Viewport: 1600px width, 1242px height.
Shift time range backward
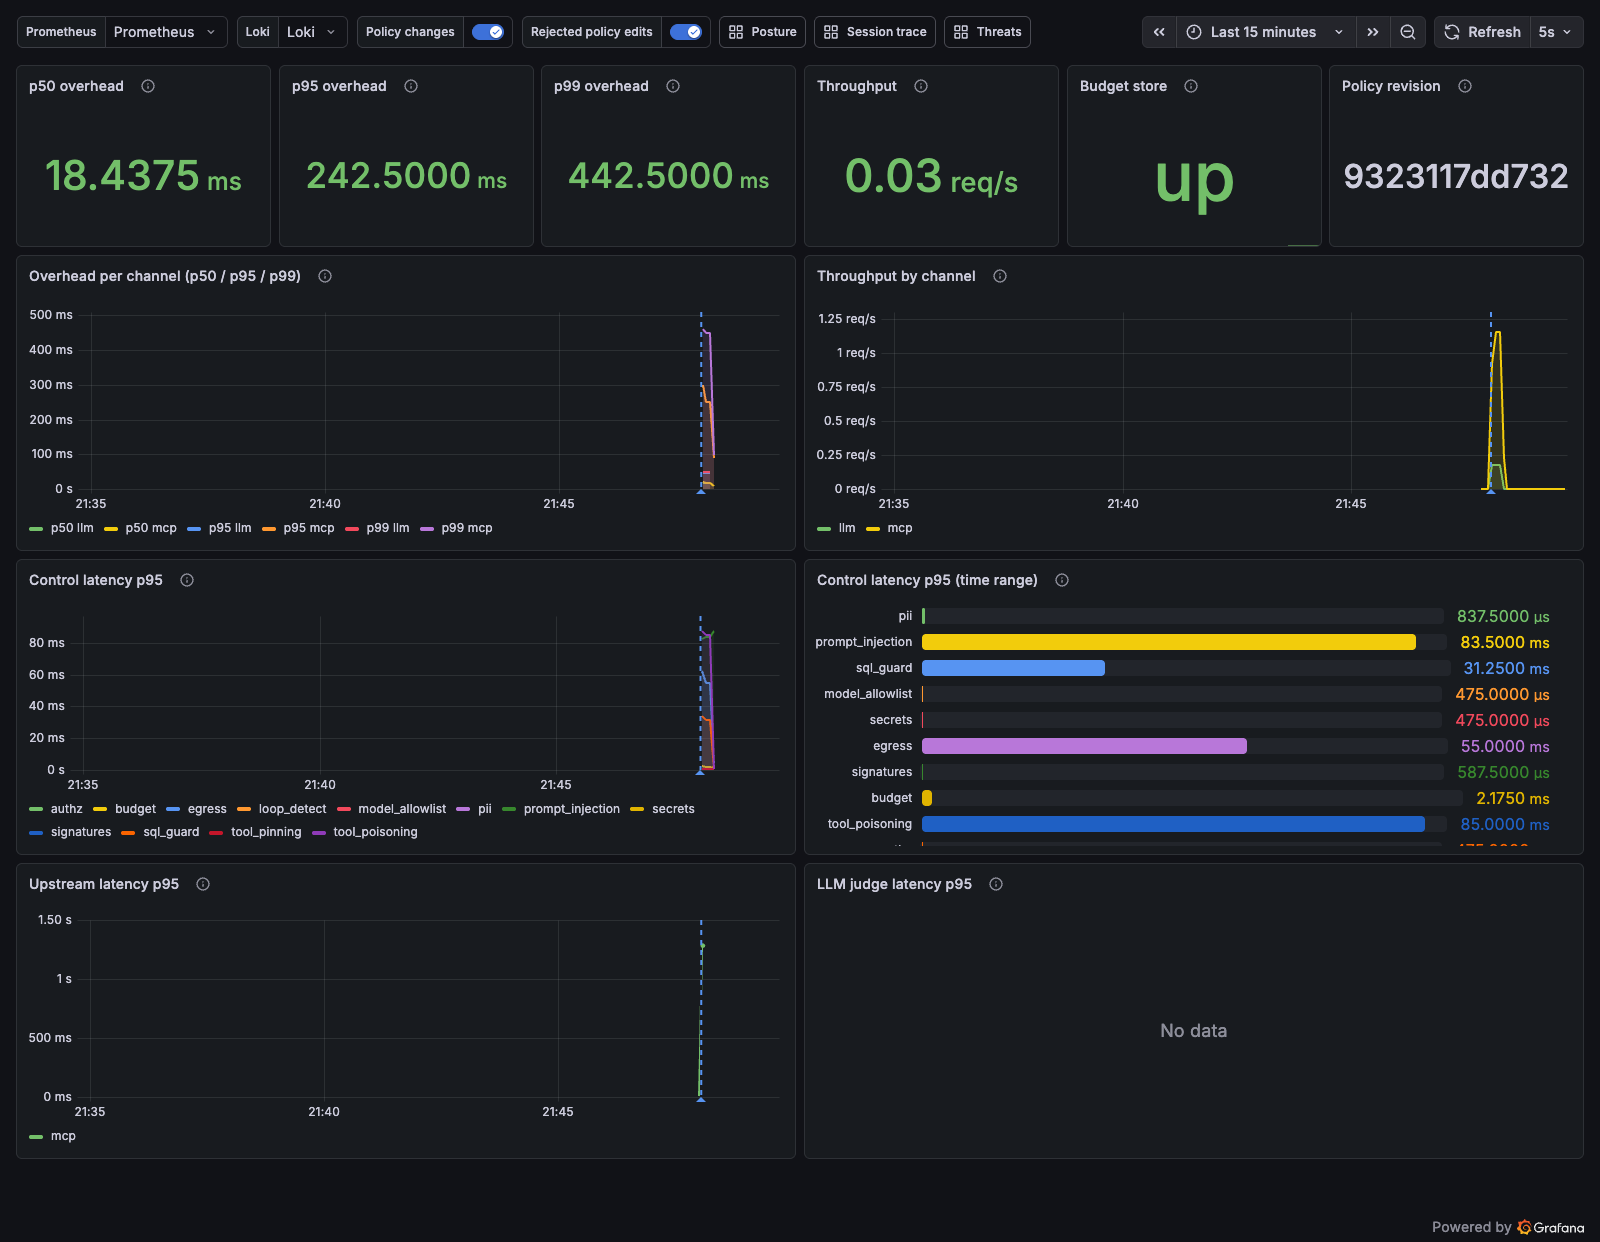[x=1160, y=32]
